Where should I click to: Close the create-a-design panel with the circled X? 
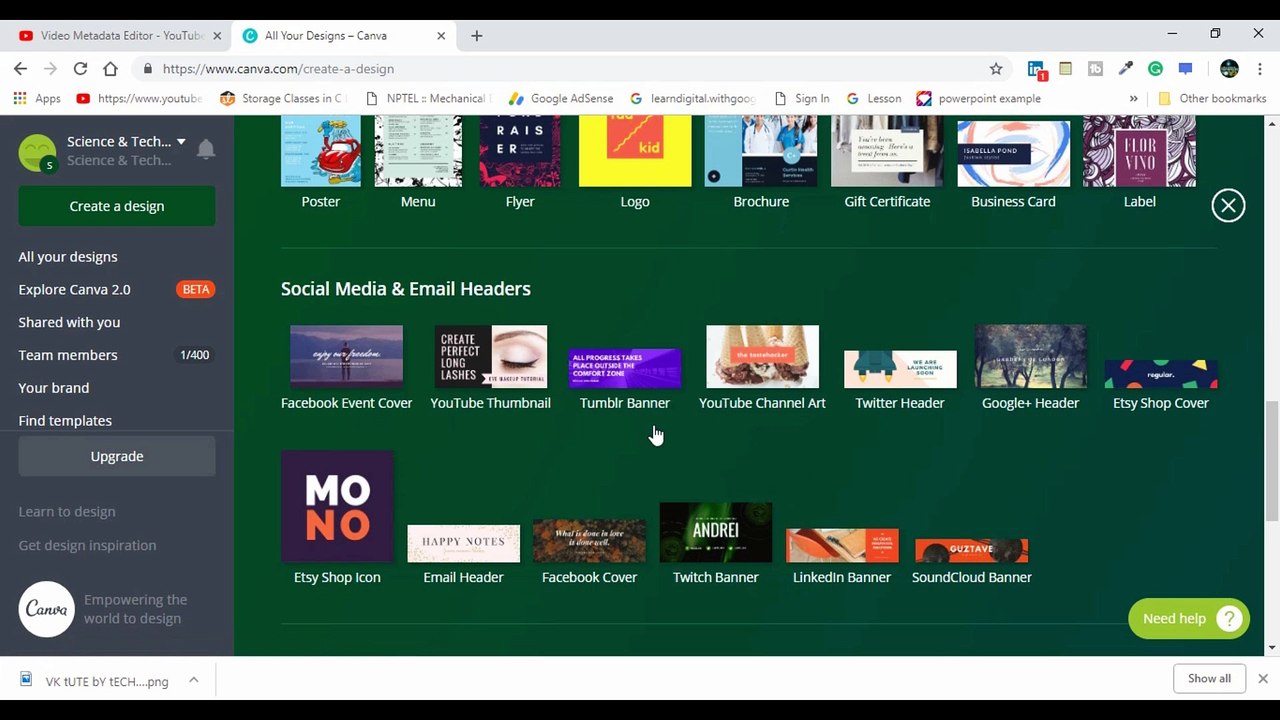coord(1228,206)
